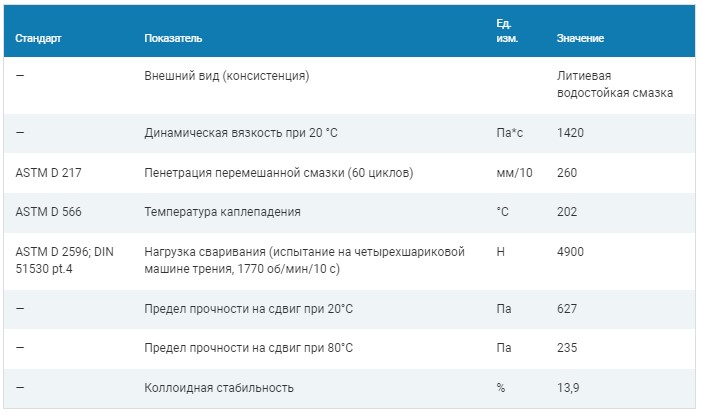Click the ASTM D 2596; DIN 51530 cell

[x=64, y=260]
